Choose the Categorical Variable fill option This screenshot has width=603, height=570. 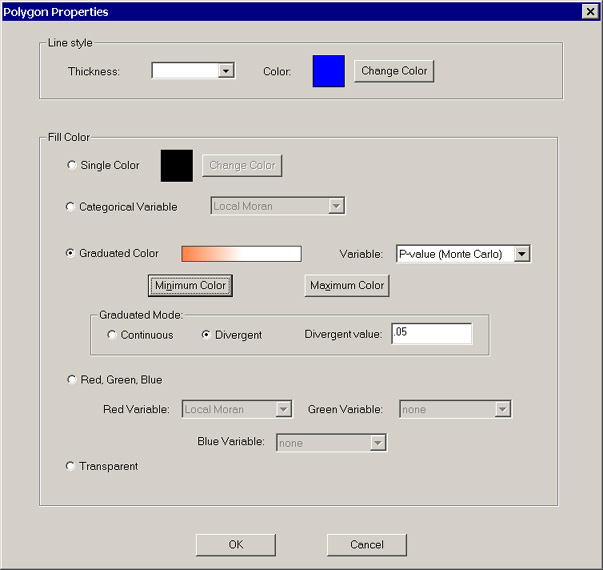[x=71, y=207]
